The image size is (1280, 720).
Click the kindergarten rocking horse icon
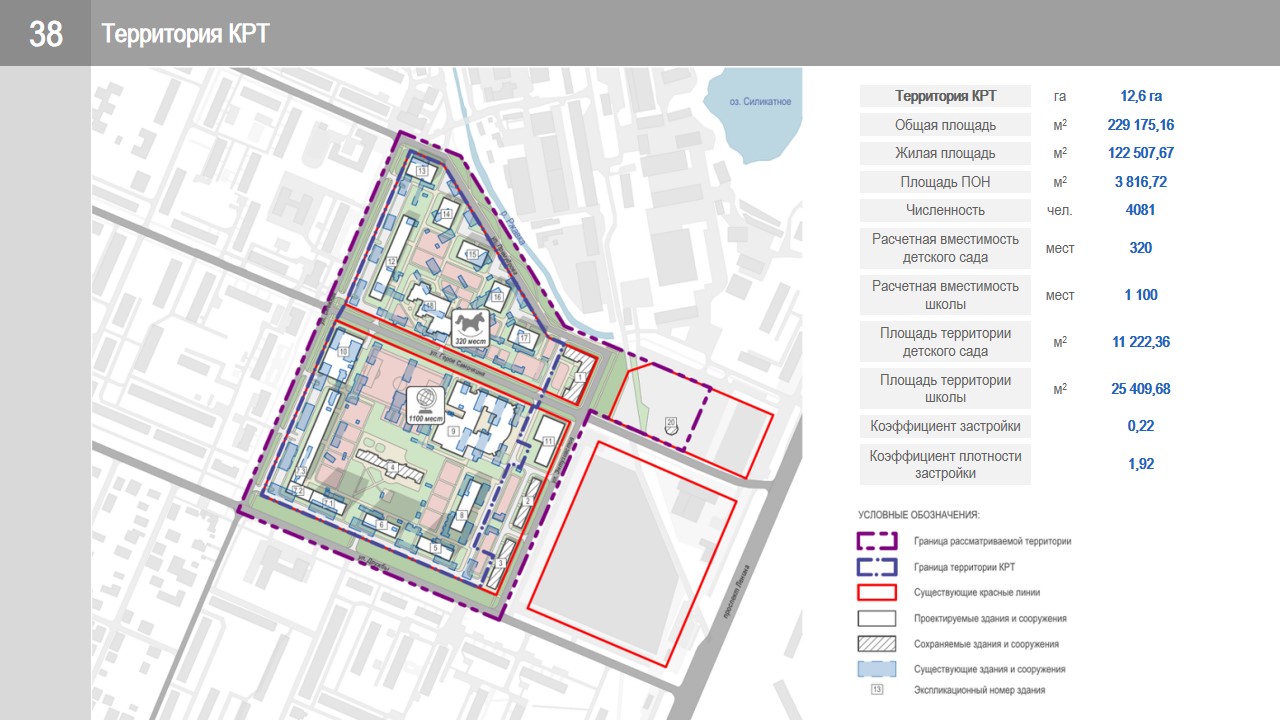pos(470,323)
